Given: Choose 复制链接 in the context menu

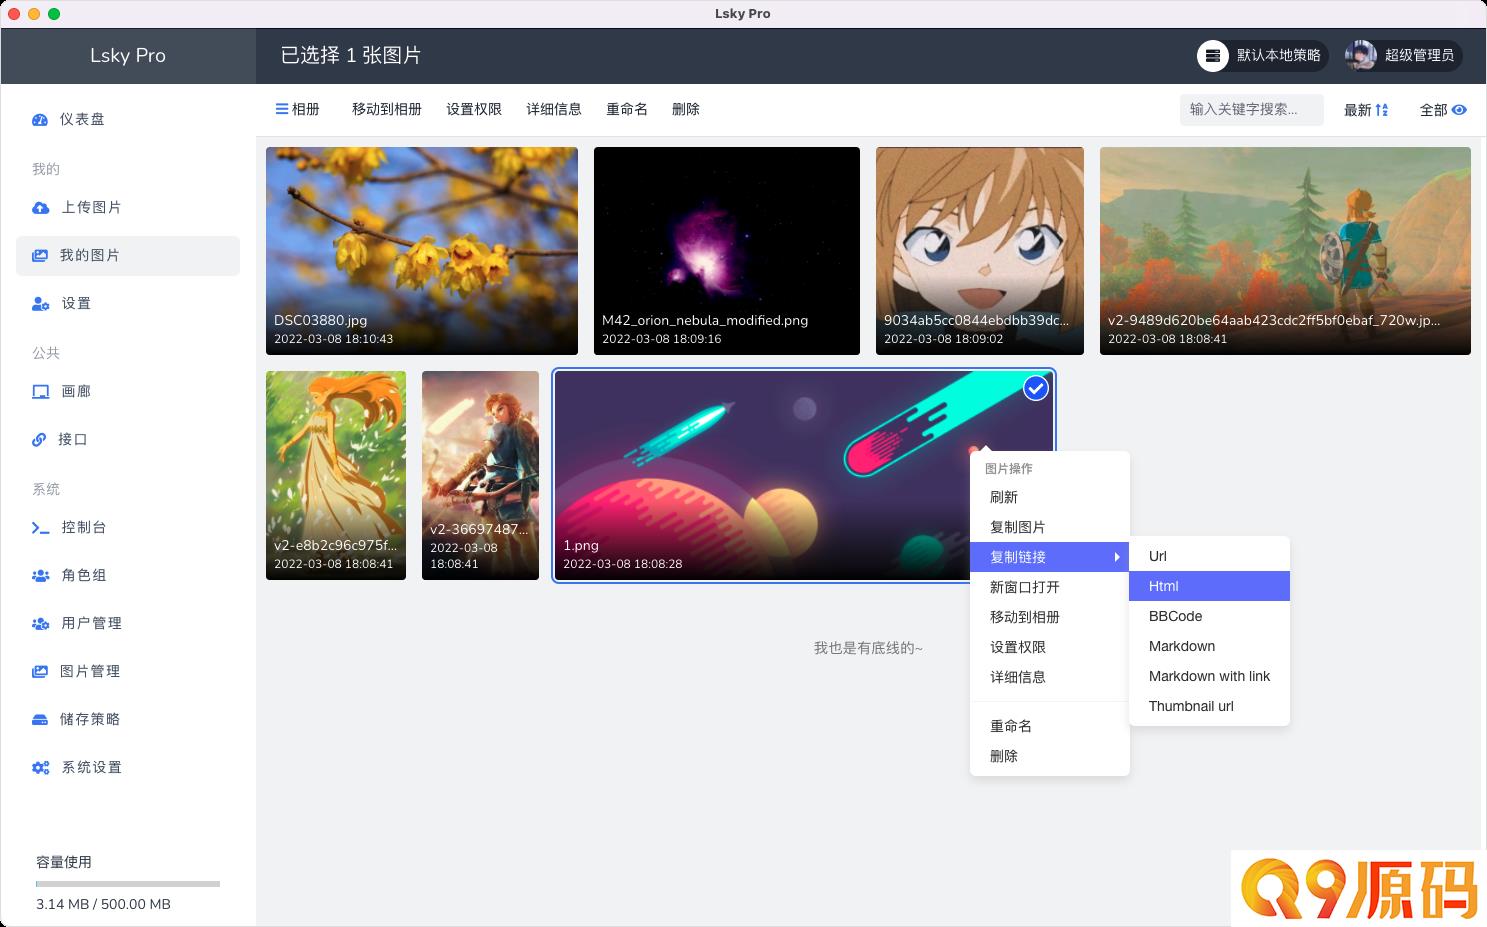Looking at the screenshot, I should pyautogui.click(x=1050, y=557).
